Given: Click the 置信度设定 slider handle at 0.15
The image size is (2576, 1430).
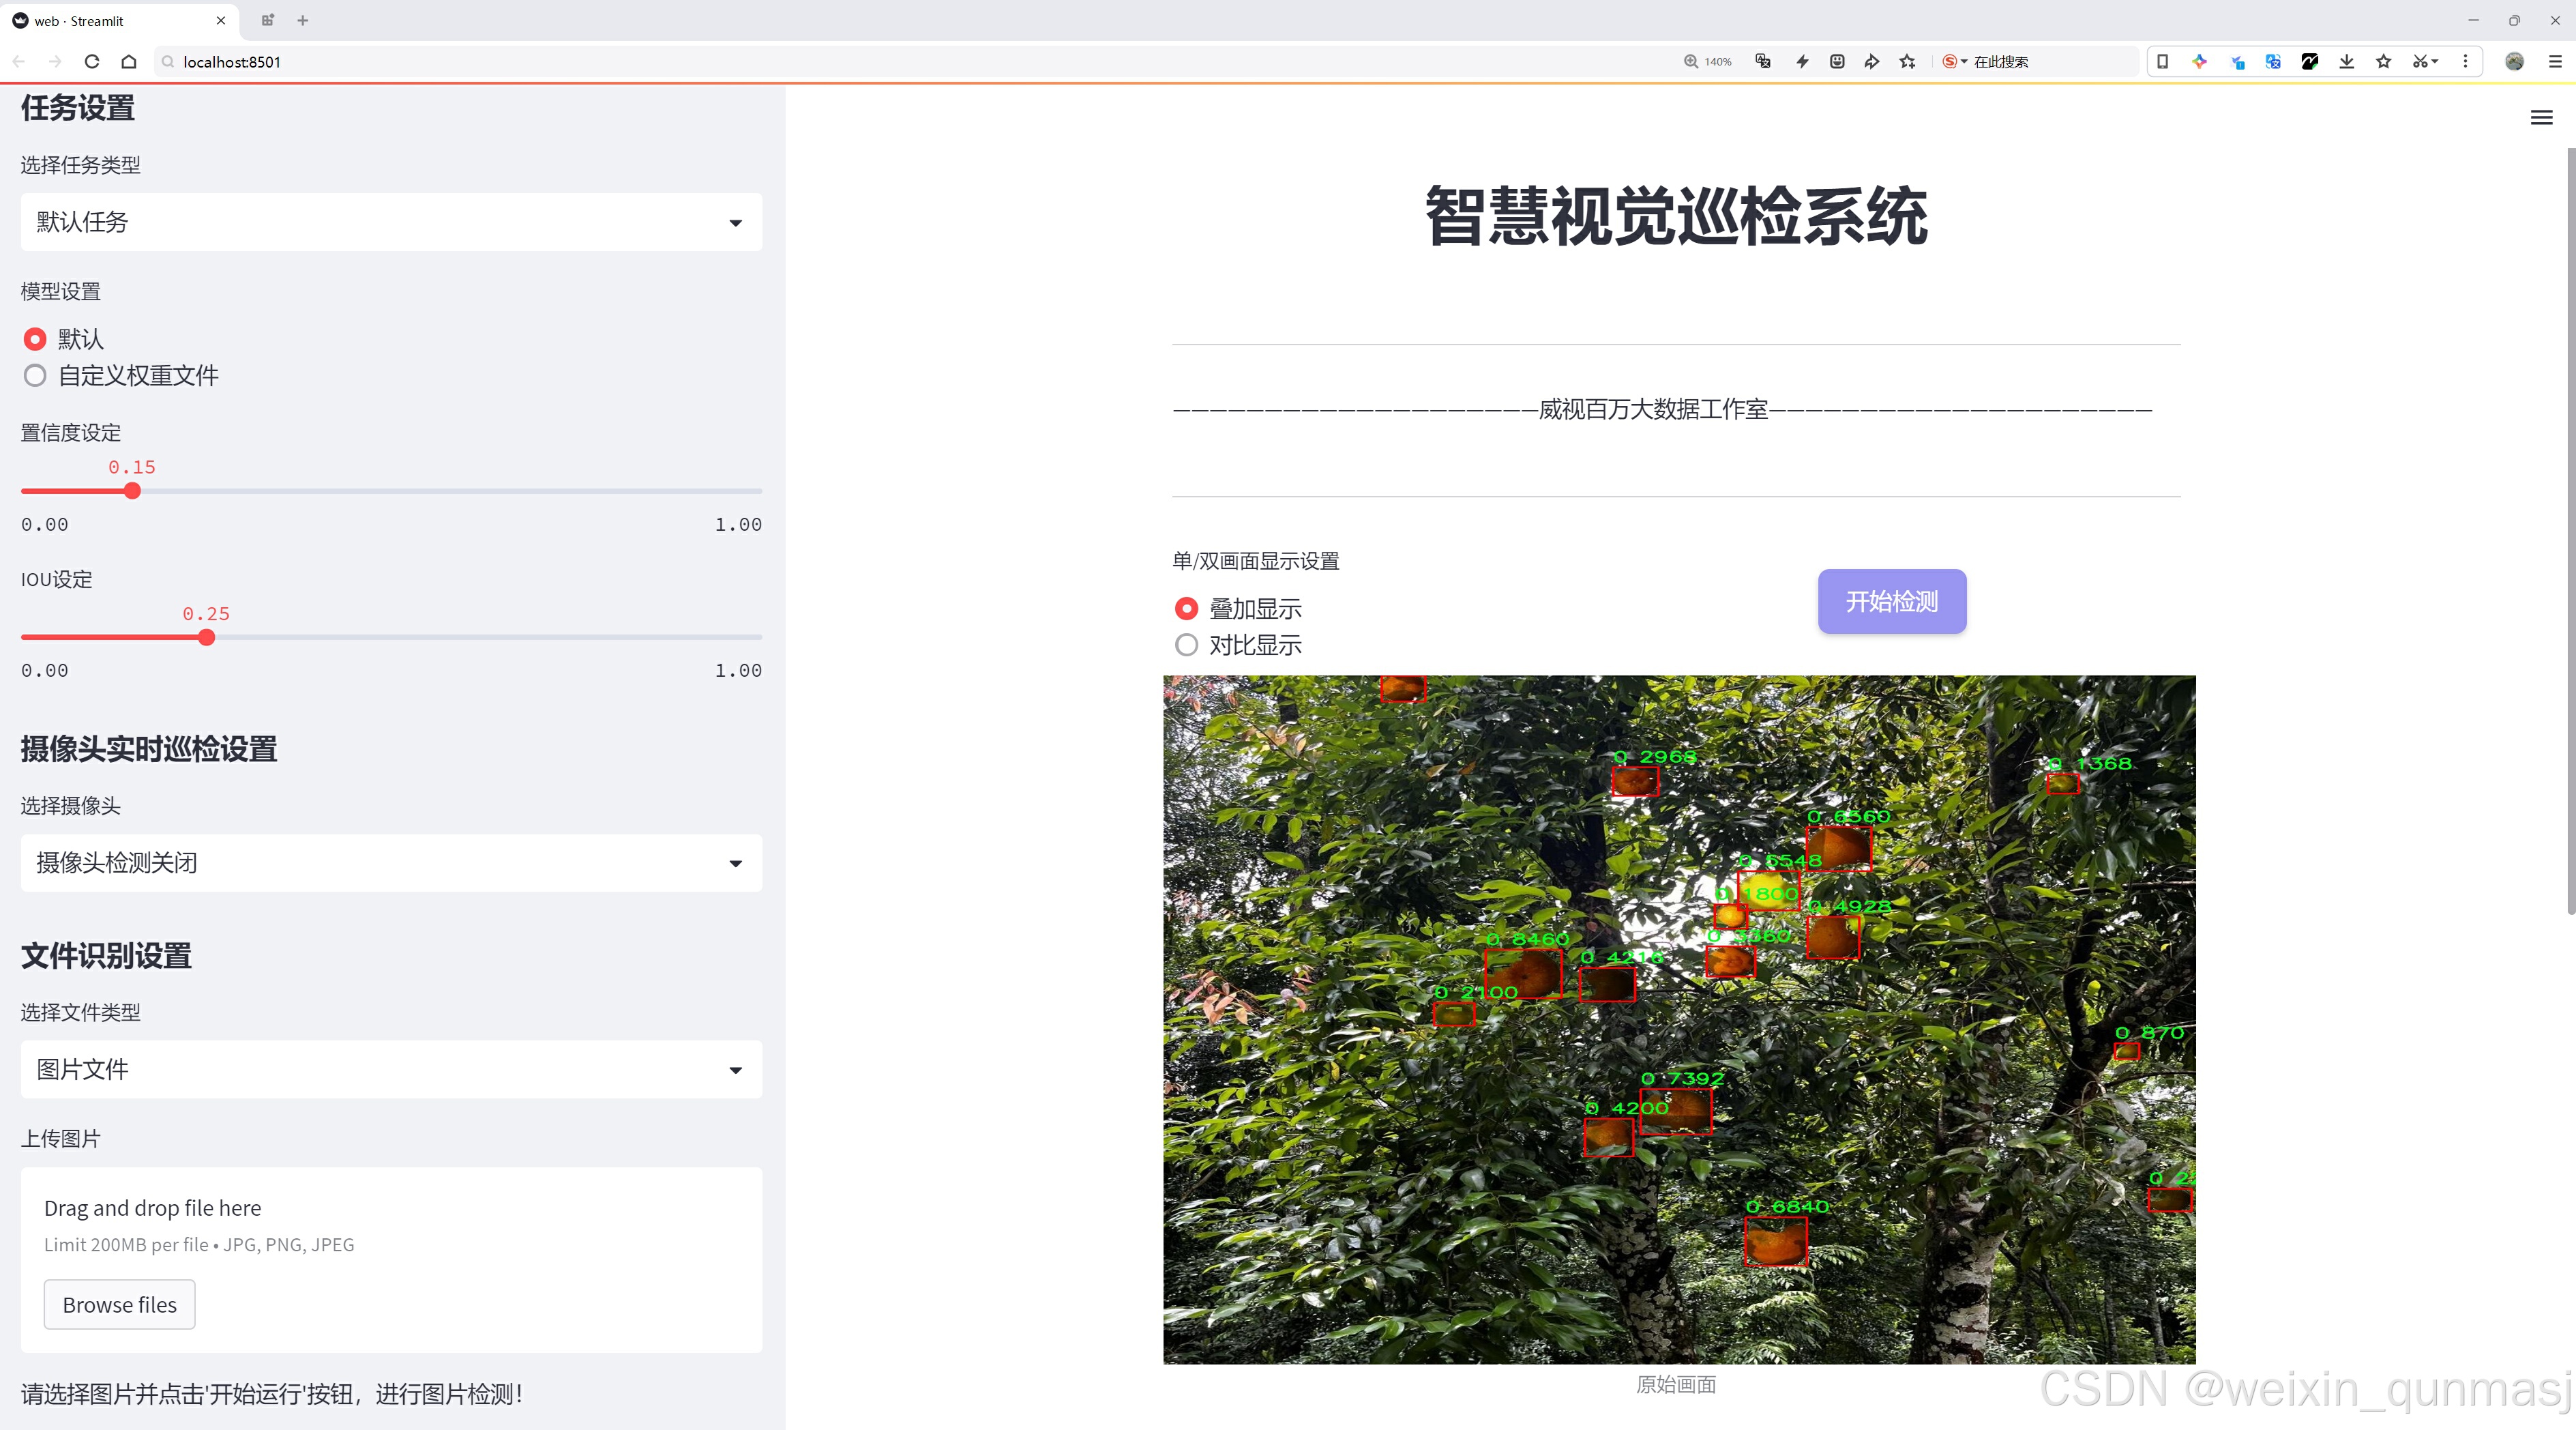Looking at the screenshot, I should pos(132,491).
